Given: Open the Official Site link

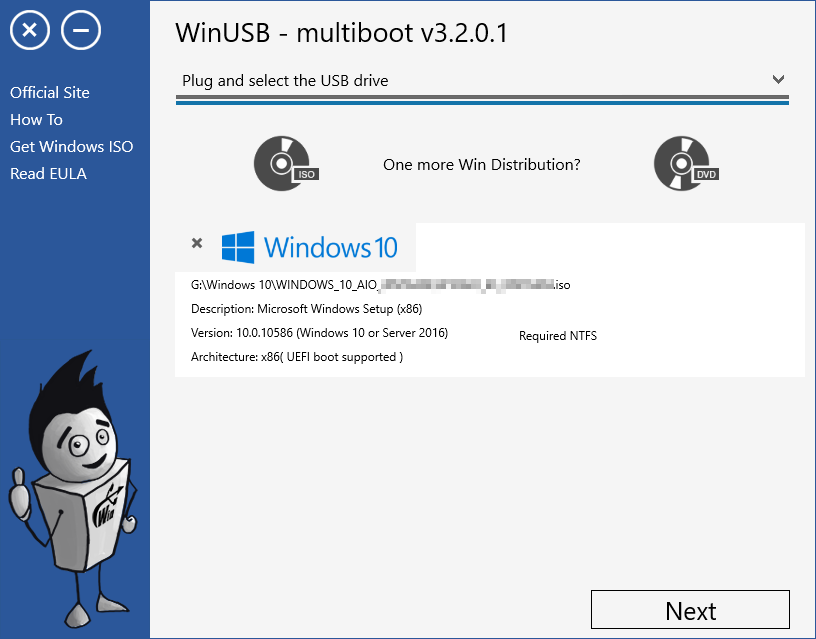Looking at the screenshot, I should 49,92.
